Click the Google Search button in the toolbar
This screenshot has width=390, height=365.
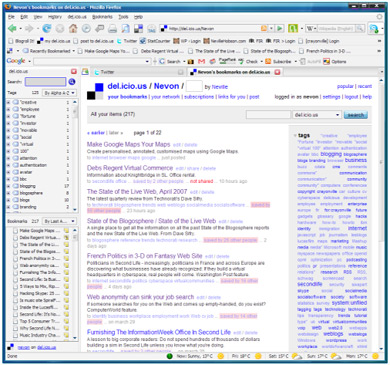pyautogui.click(x=170, y=61)
